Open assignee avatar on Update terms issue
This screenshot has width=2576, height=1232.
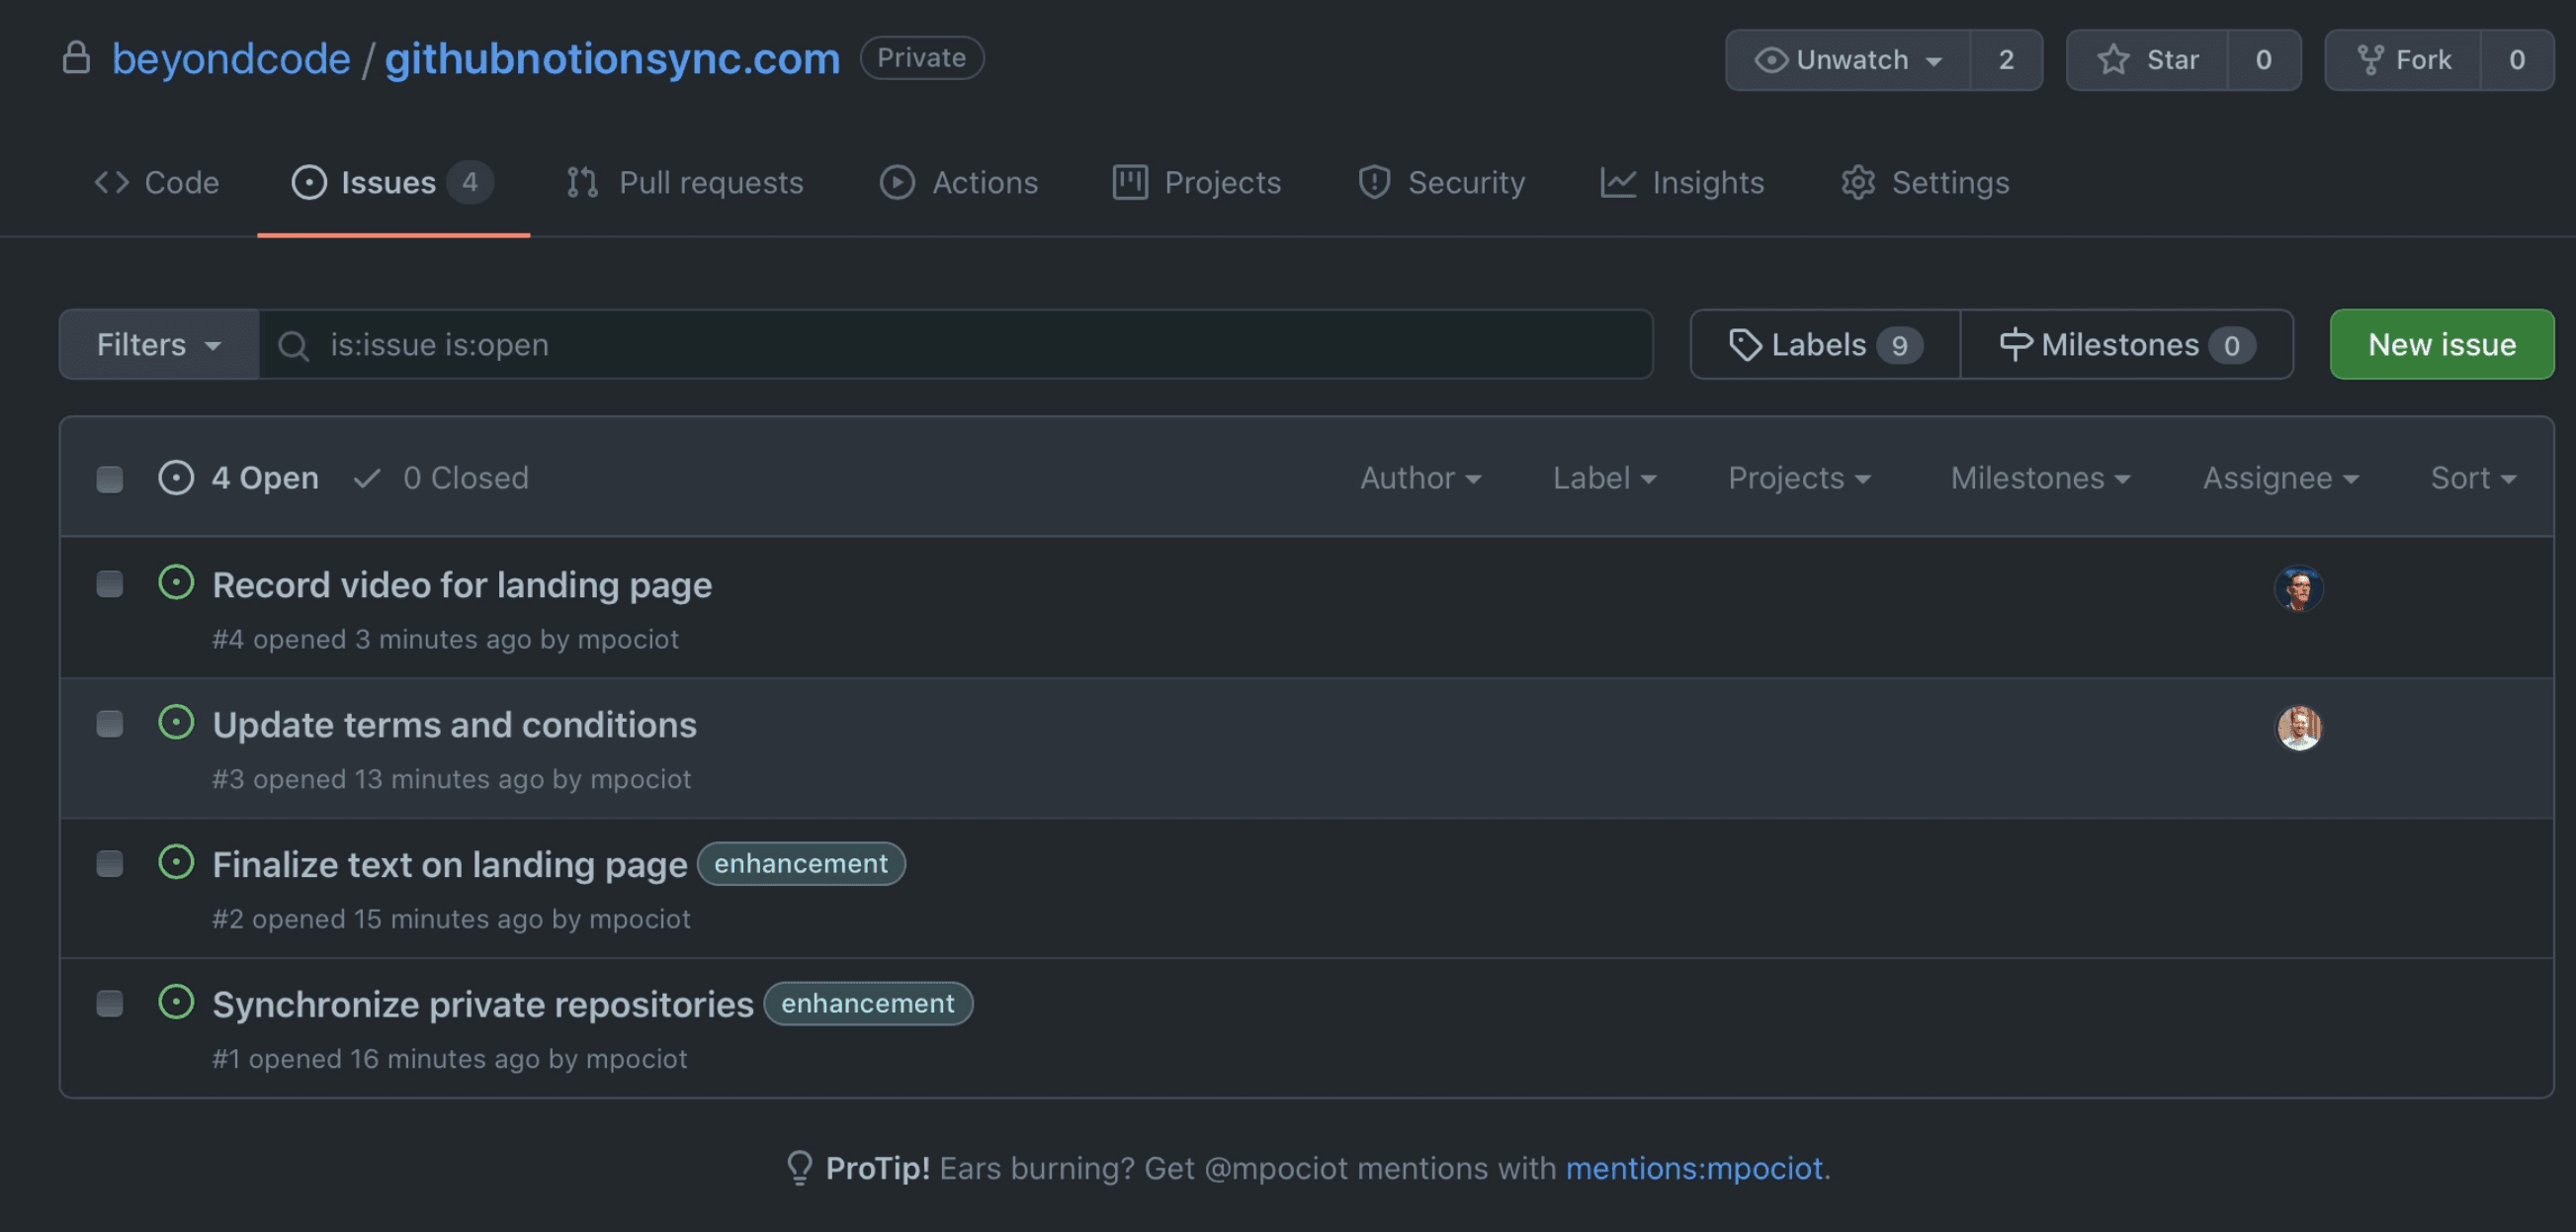pos(2298,728)
